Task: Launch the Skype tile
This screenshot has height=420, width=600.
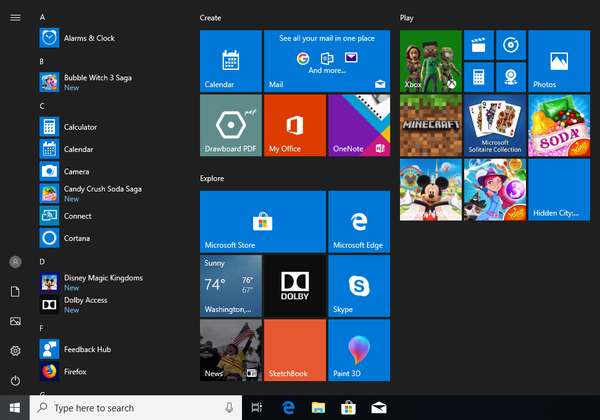Action: [359, 286]
